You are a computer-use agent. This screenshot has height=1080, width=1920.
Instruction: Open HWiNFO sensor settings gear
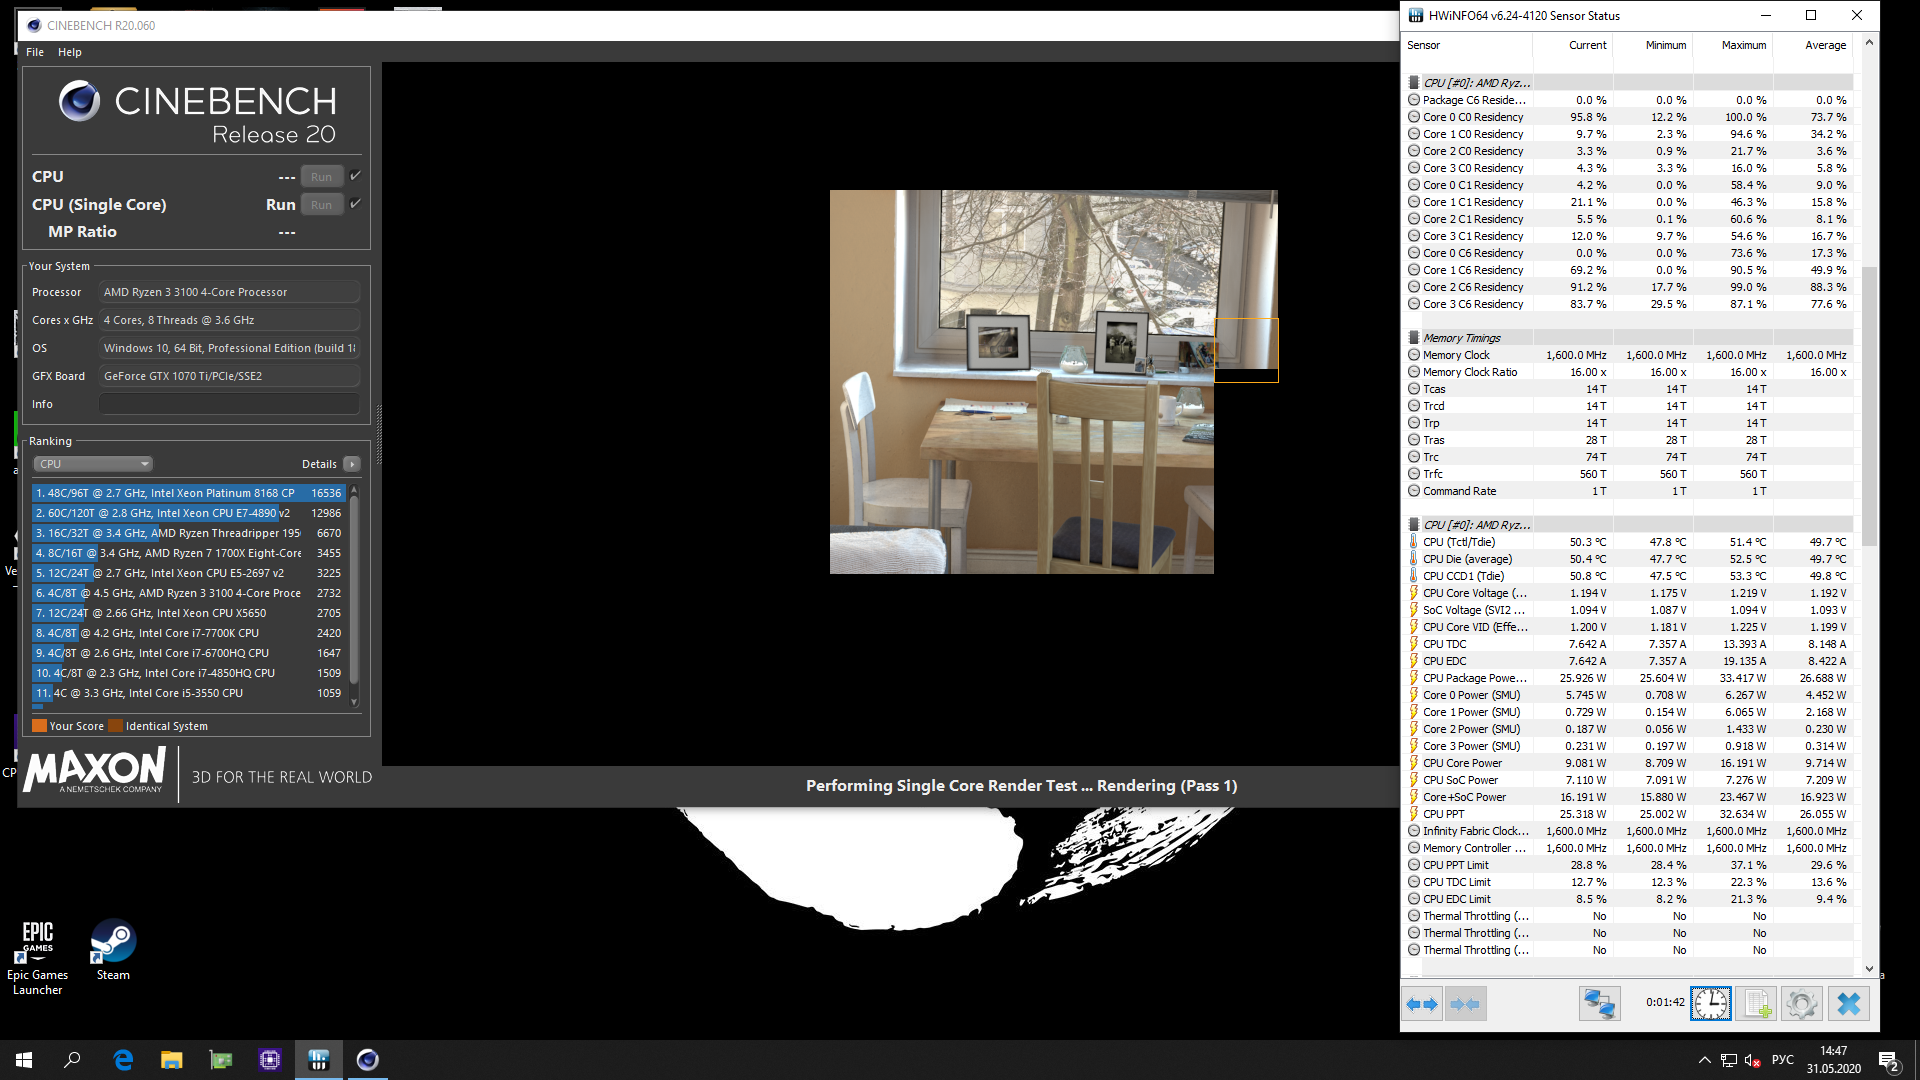point(1801,1004)
